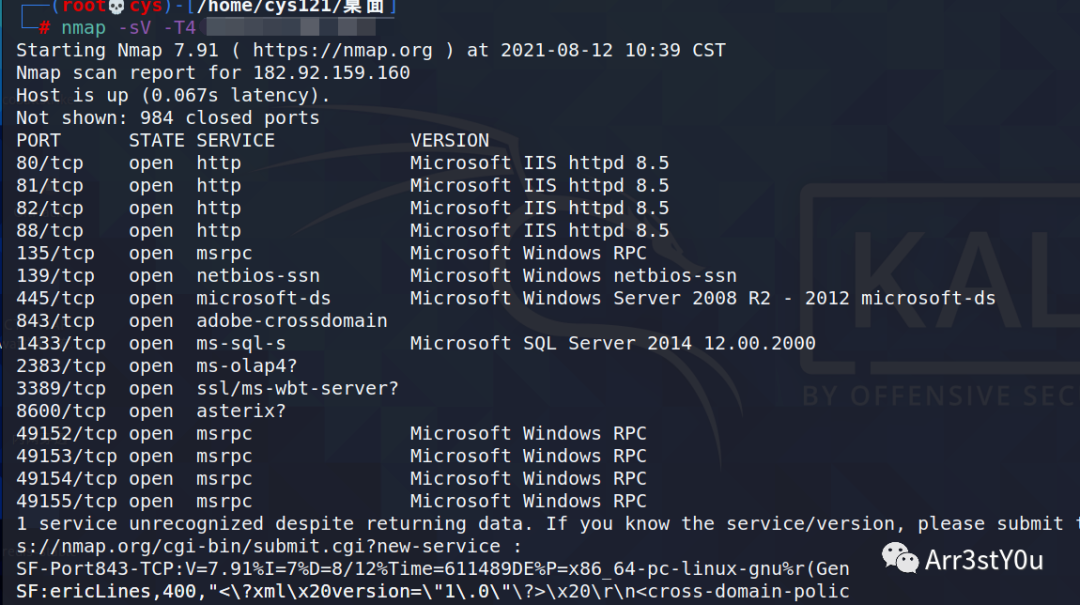Select the 80/tcp port row
The image size is (1080, 605).
click(342, 163)
